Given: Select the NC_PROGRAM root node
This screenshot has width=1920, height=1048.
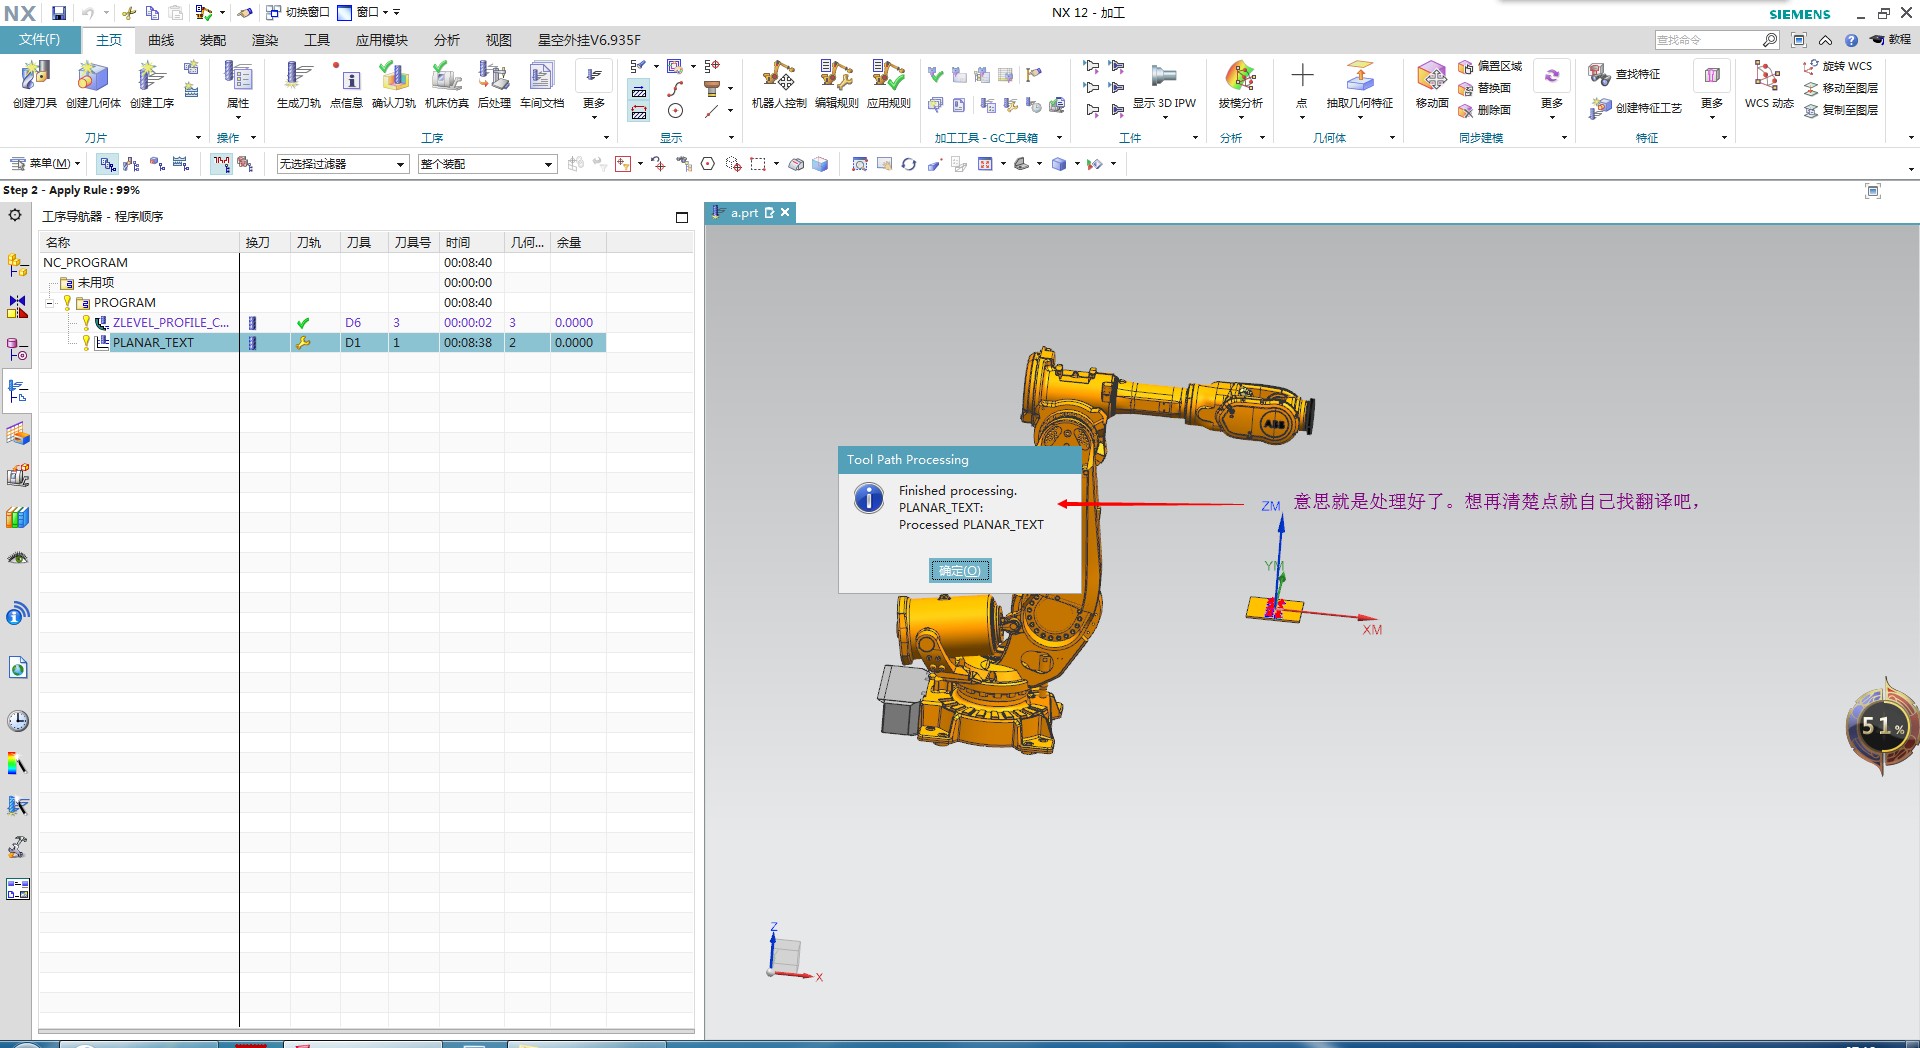Looking at the screenshot, I should click(x=85, y=263).
